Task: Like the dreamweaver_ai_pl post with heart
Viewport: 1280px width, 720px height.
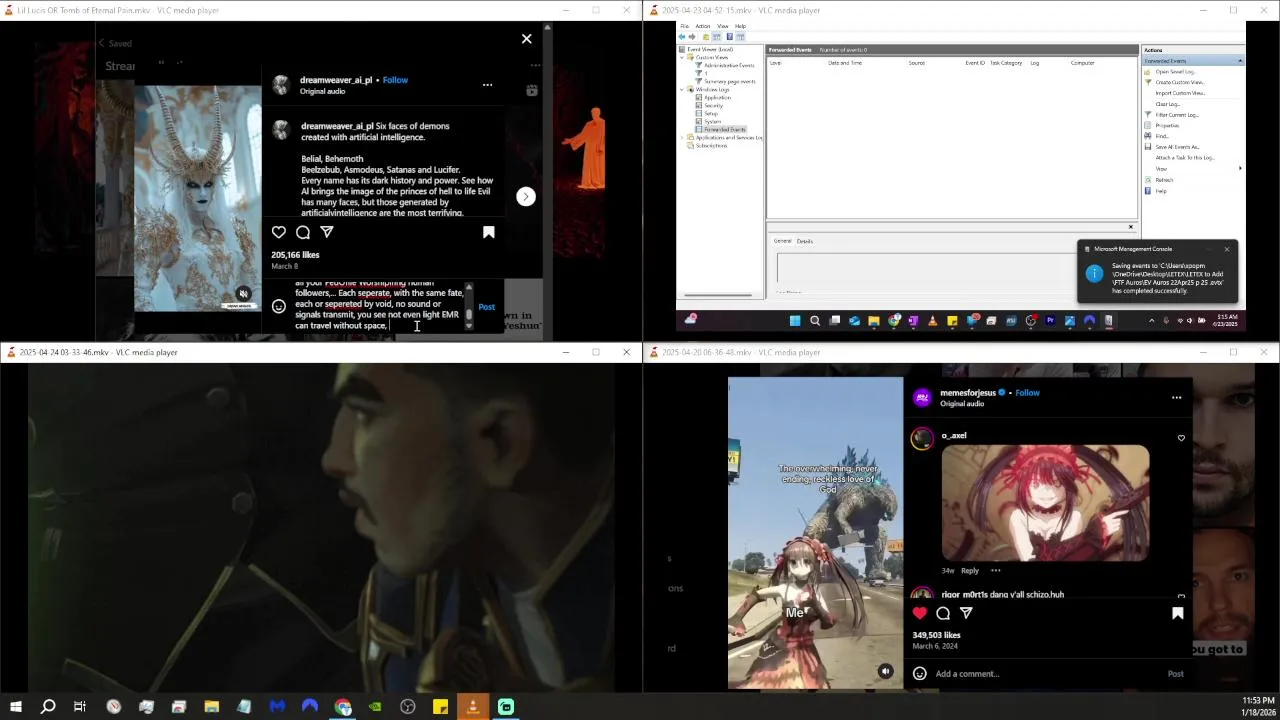Action: click(x=279, y=232)
